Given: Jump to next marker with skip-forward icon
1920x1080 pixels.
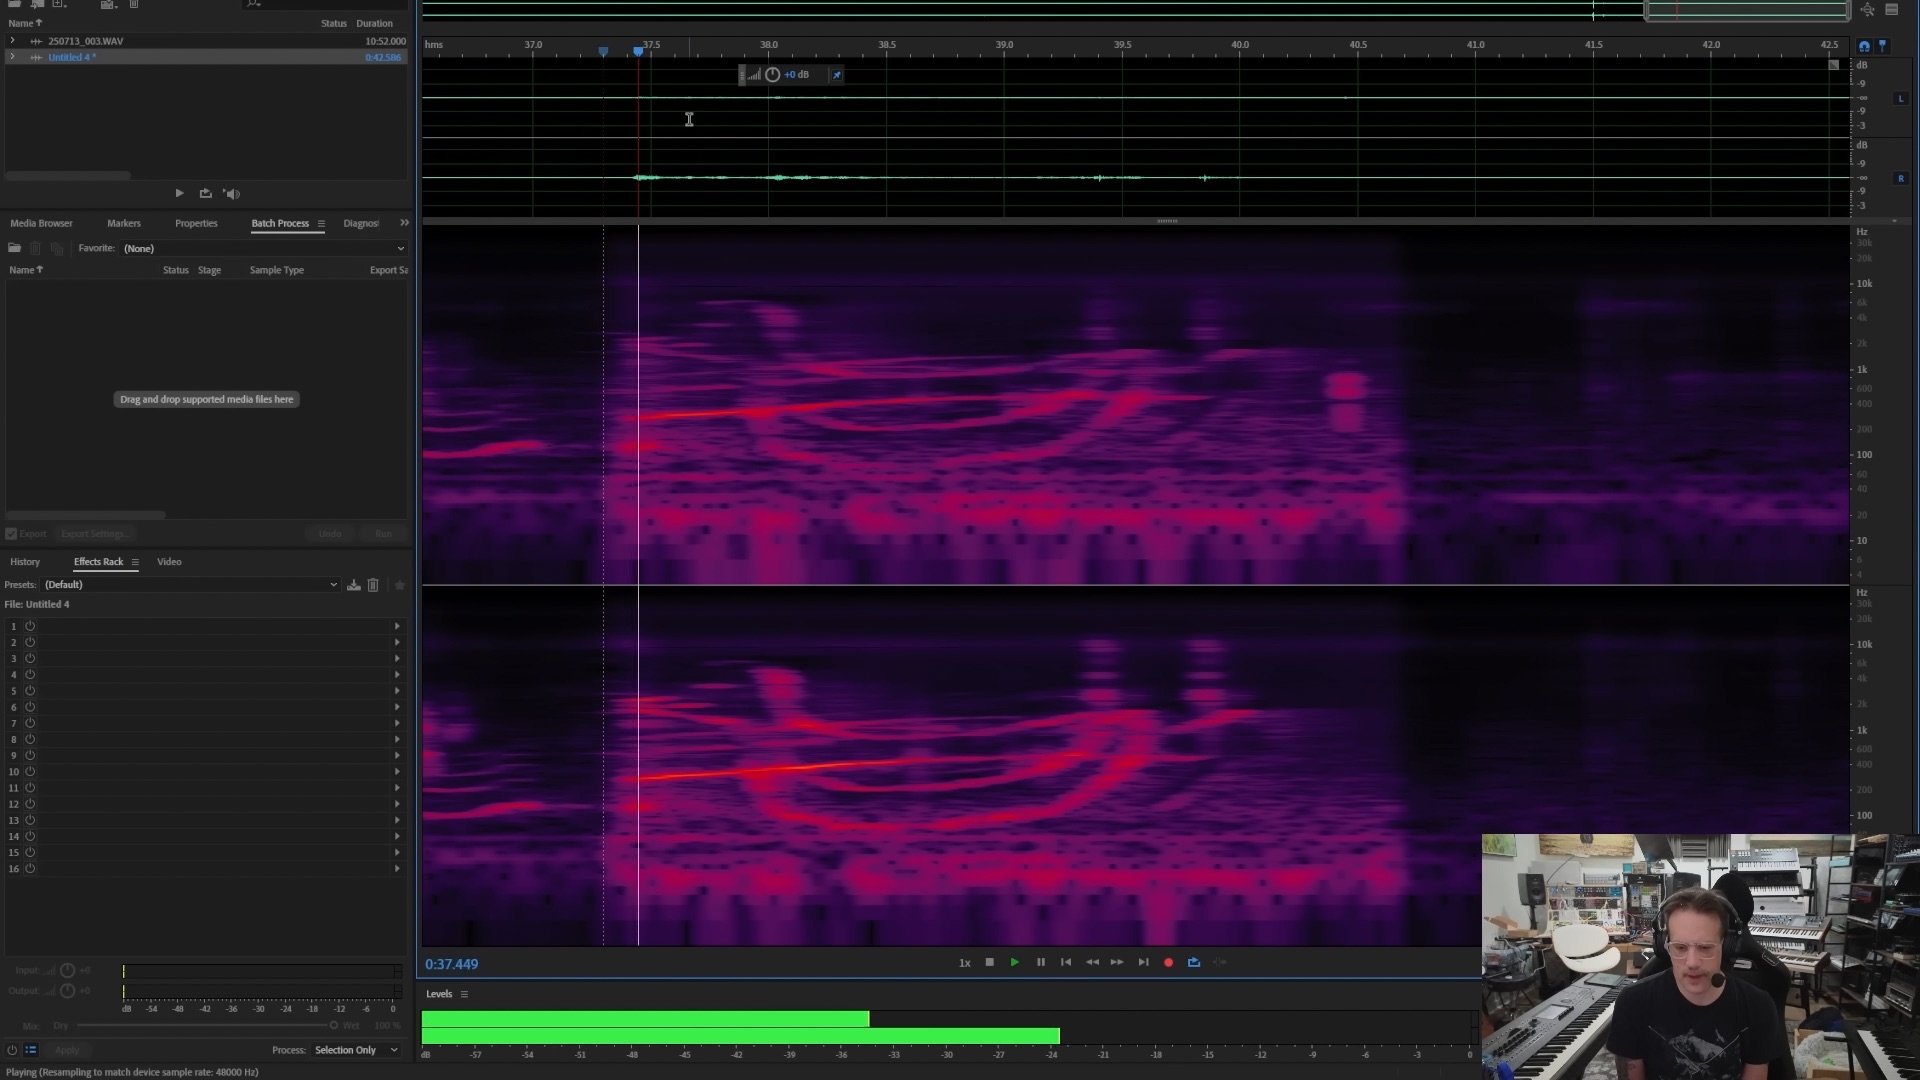Looking at the screenshot, I should point(1143,962).
